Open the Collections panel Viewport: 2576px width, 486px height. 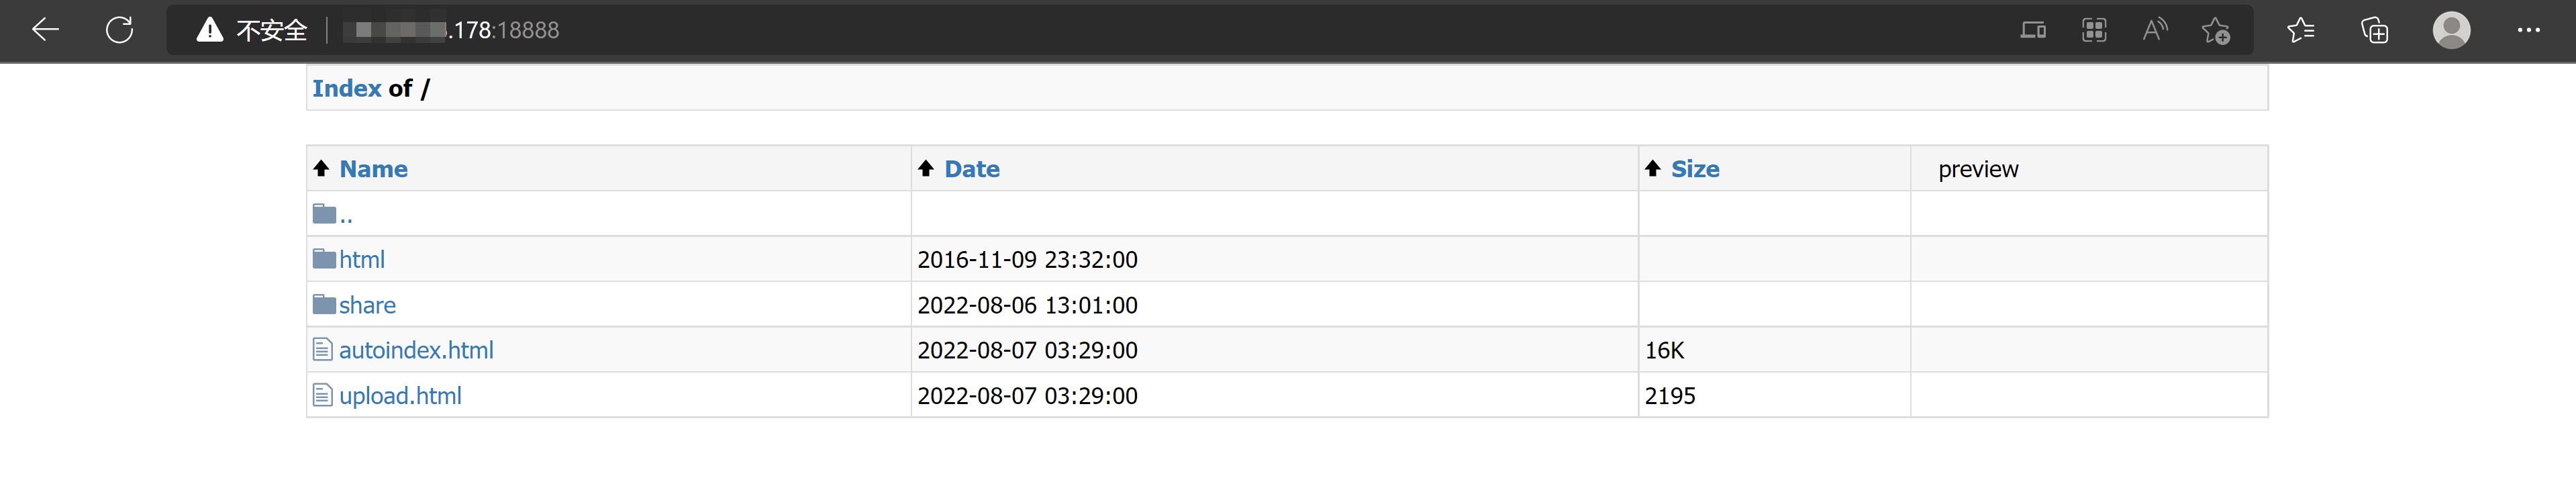tap(2374, 30)
